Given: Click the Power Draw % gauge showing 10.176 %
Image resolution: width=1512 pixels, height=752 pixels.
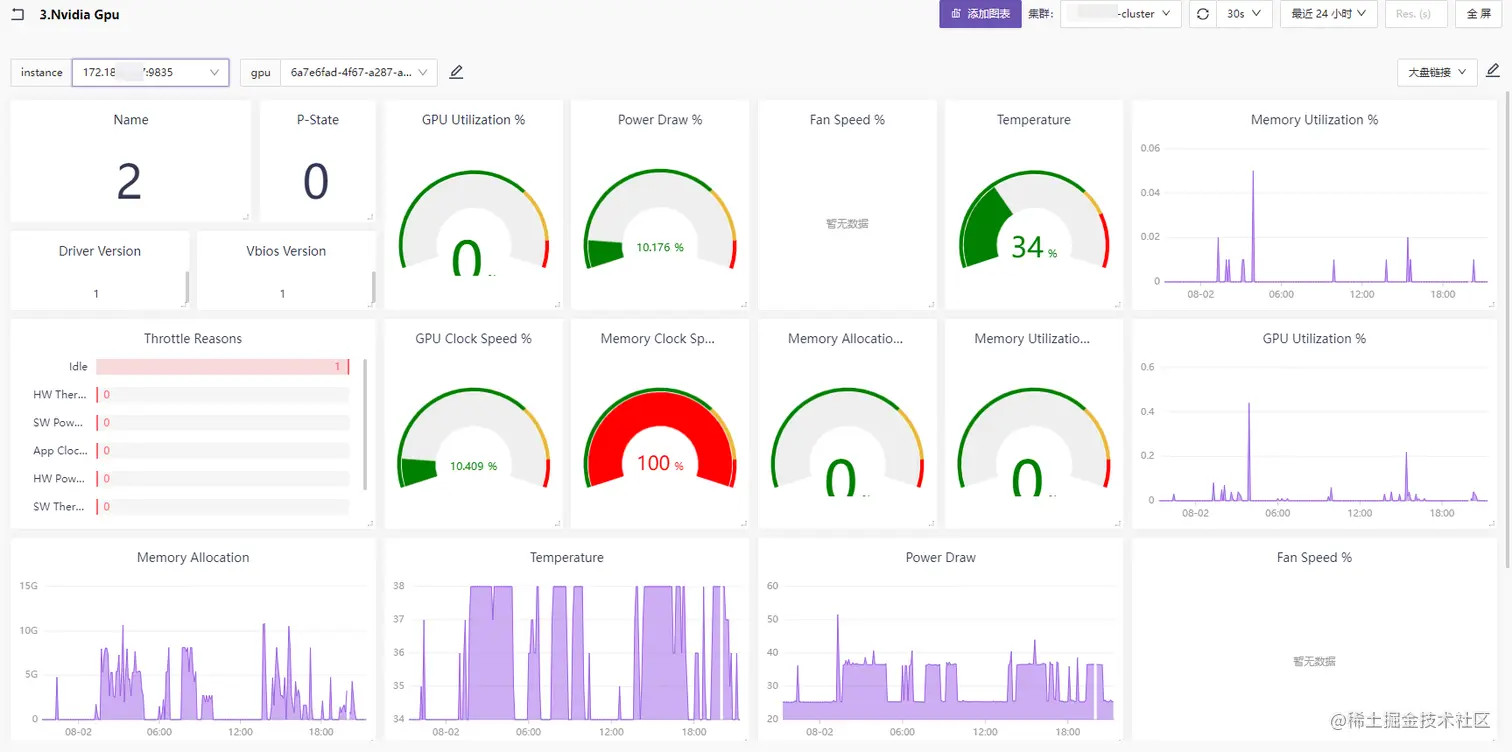Looking at the screenshot, I should click(x=660, y=220).
